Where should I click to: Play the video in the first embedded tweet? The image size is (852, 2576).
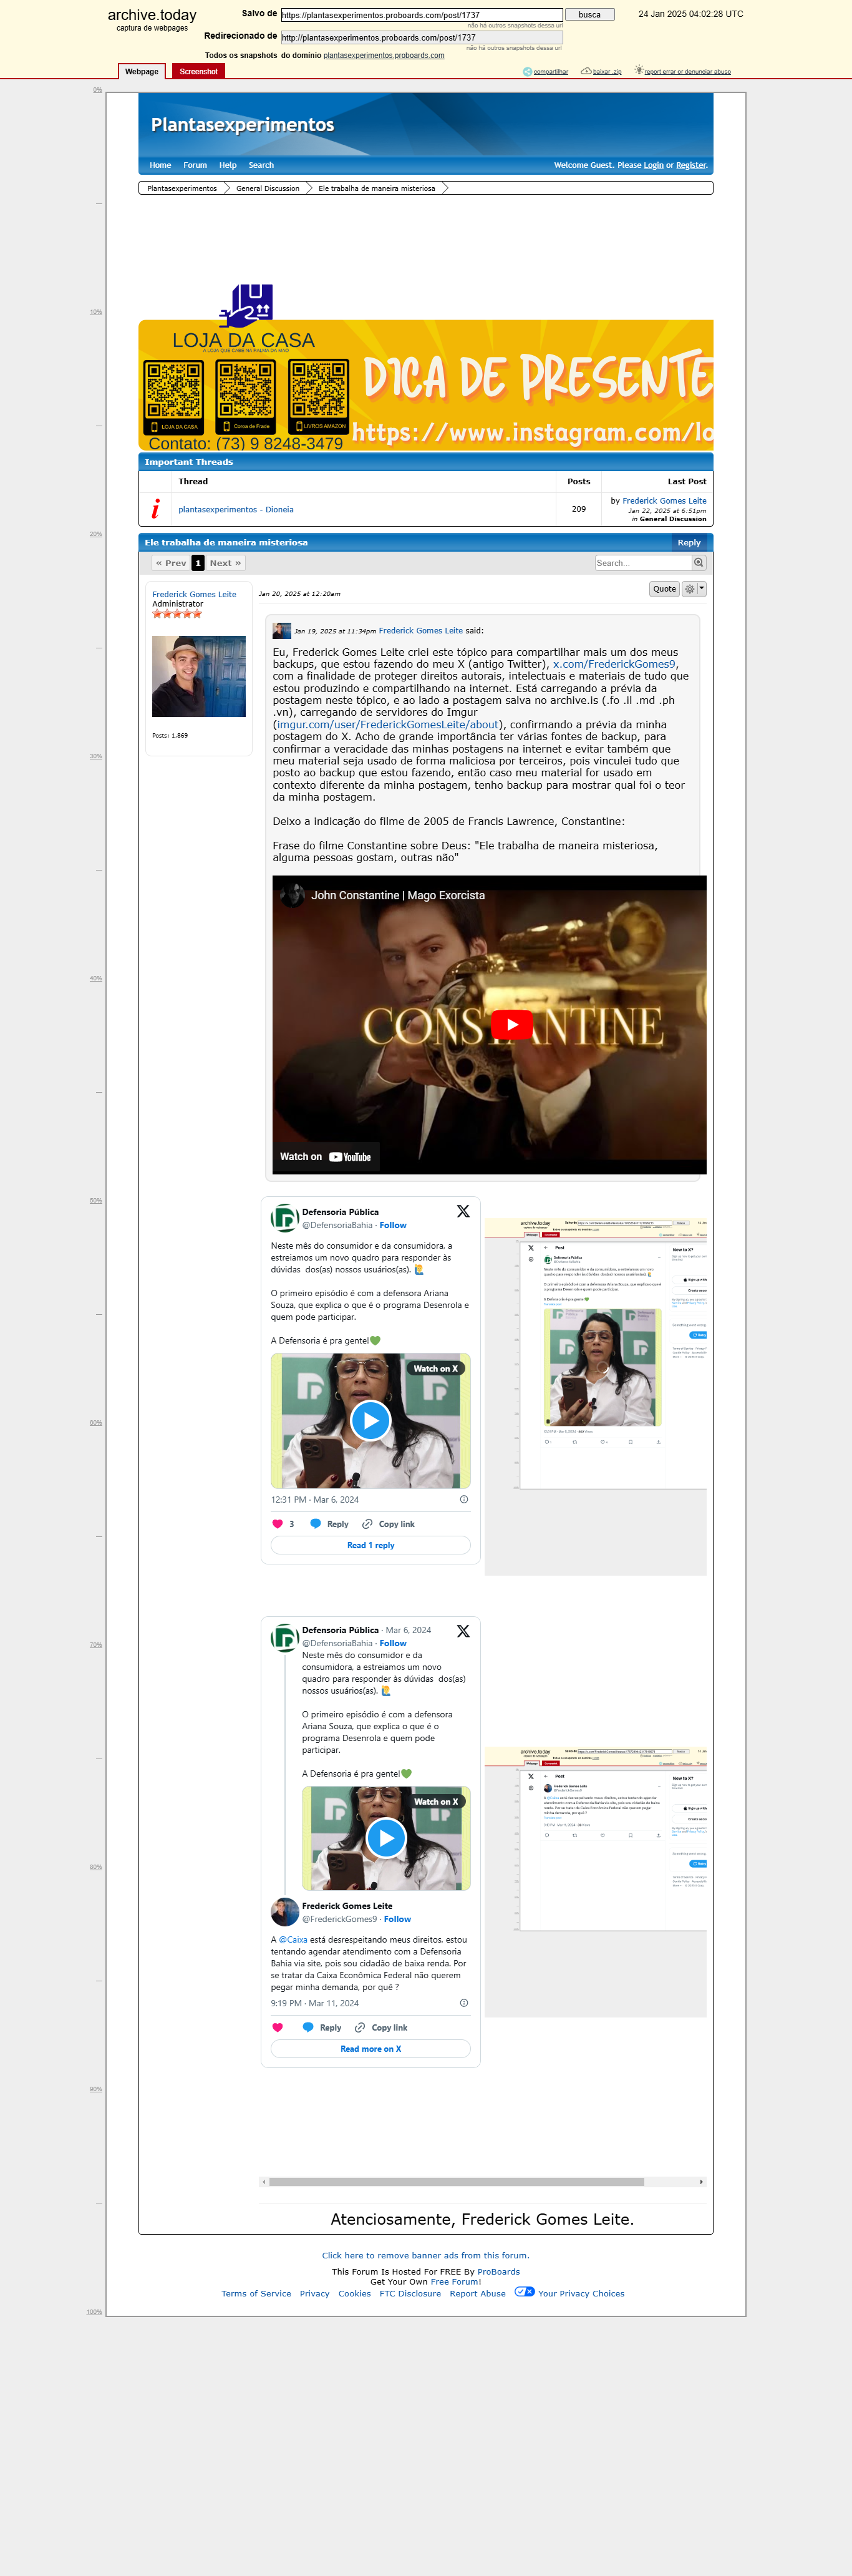[x=370, y=1420]
